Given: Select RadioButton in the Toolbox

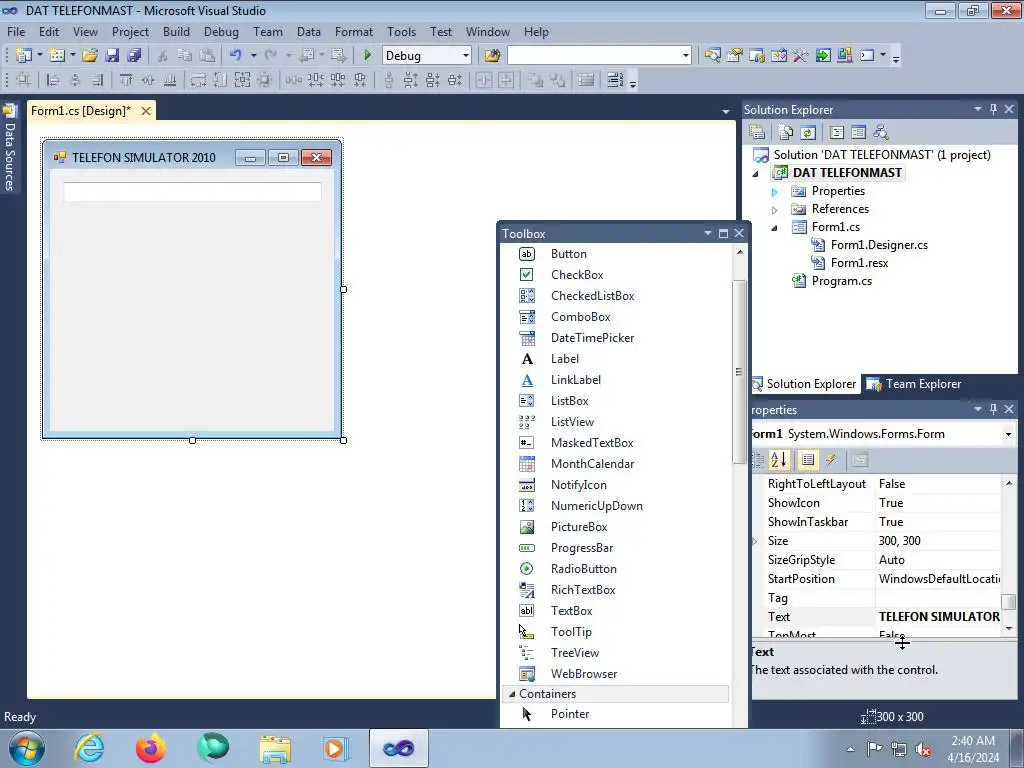Looking at the screenshot, I should 583,569.
